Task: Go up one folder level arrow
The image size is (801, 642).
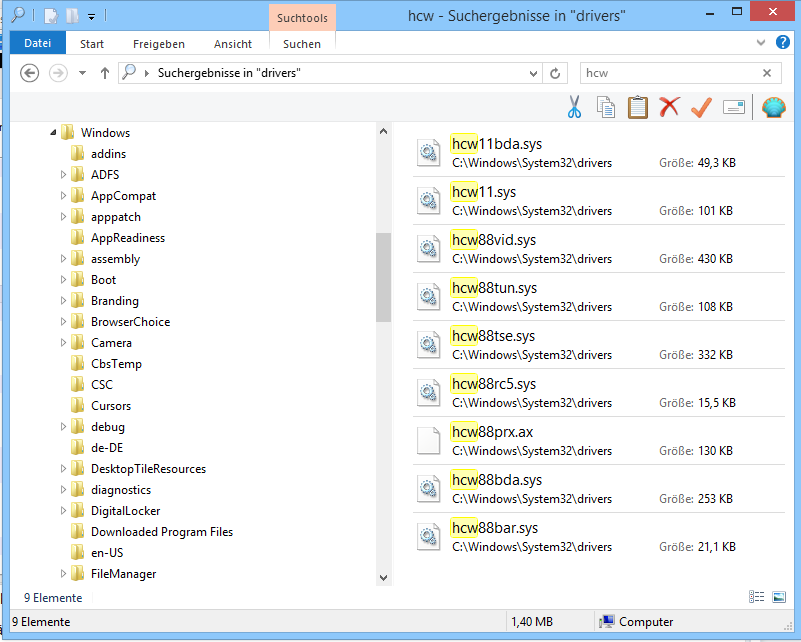Action: 105,73
